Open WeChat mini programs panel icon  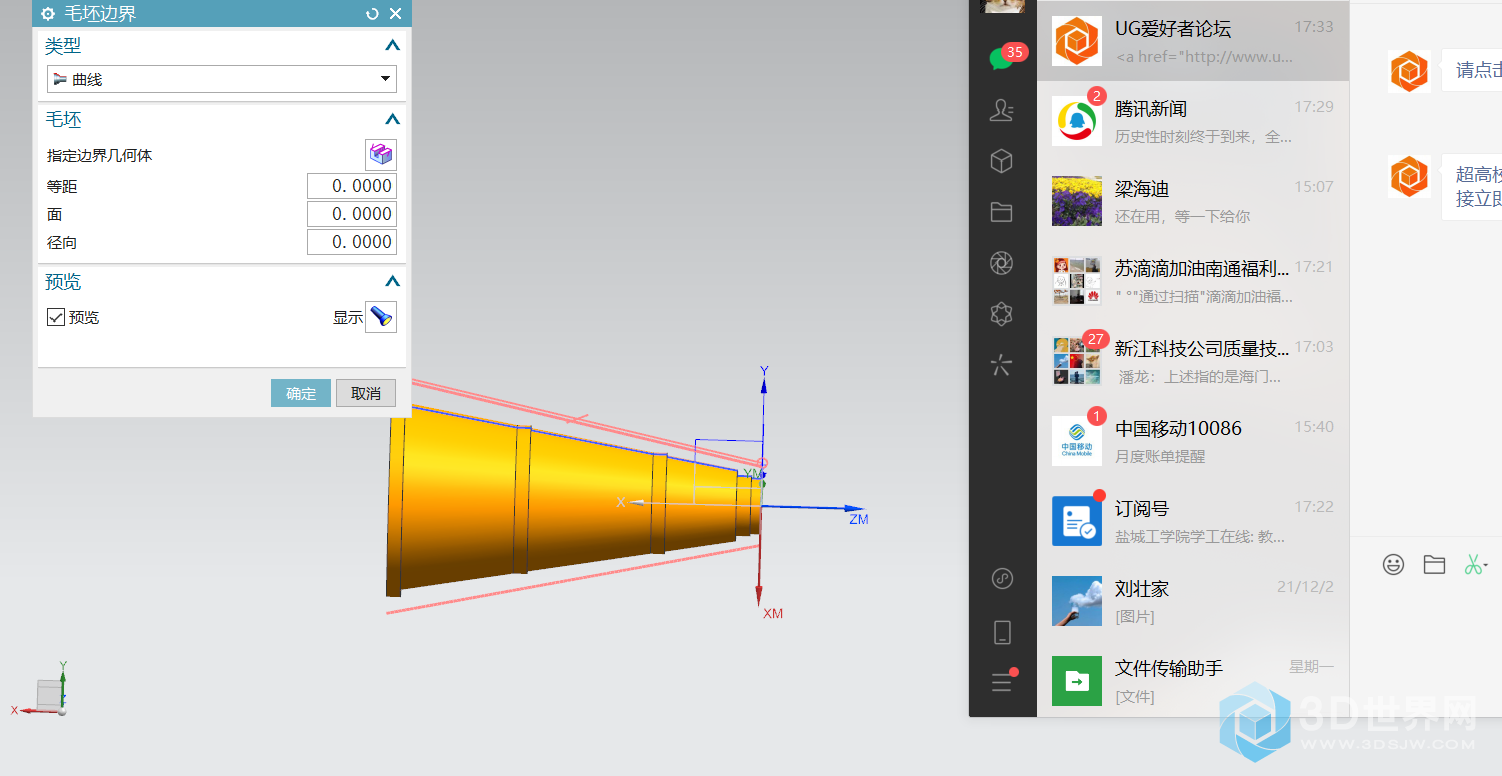pyautogui.click(x=1002, y=578)
